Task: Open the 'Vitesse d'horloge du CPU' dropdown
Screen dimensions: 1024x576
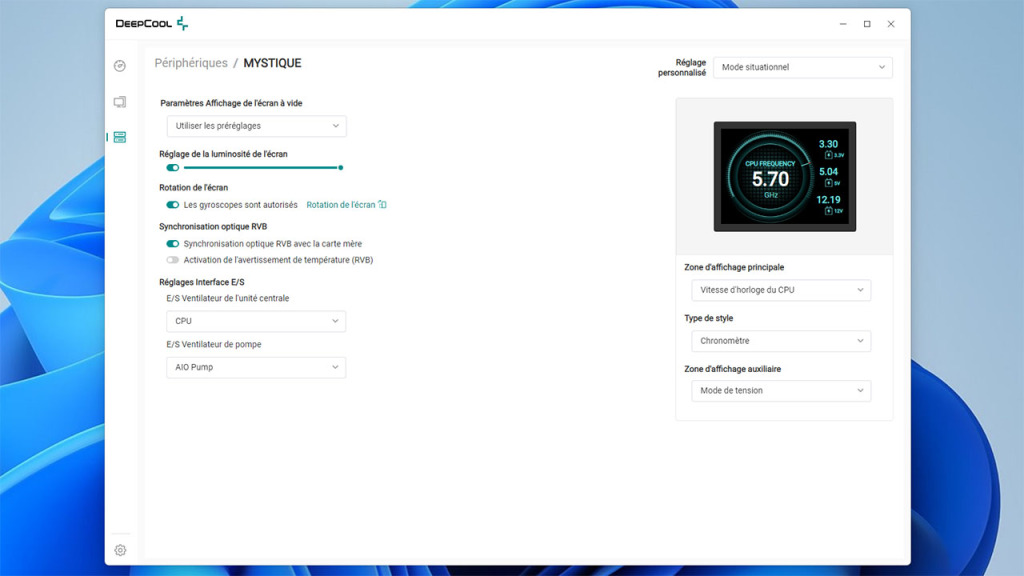Action: click(x=780, y=290)
